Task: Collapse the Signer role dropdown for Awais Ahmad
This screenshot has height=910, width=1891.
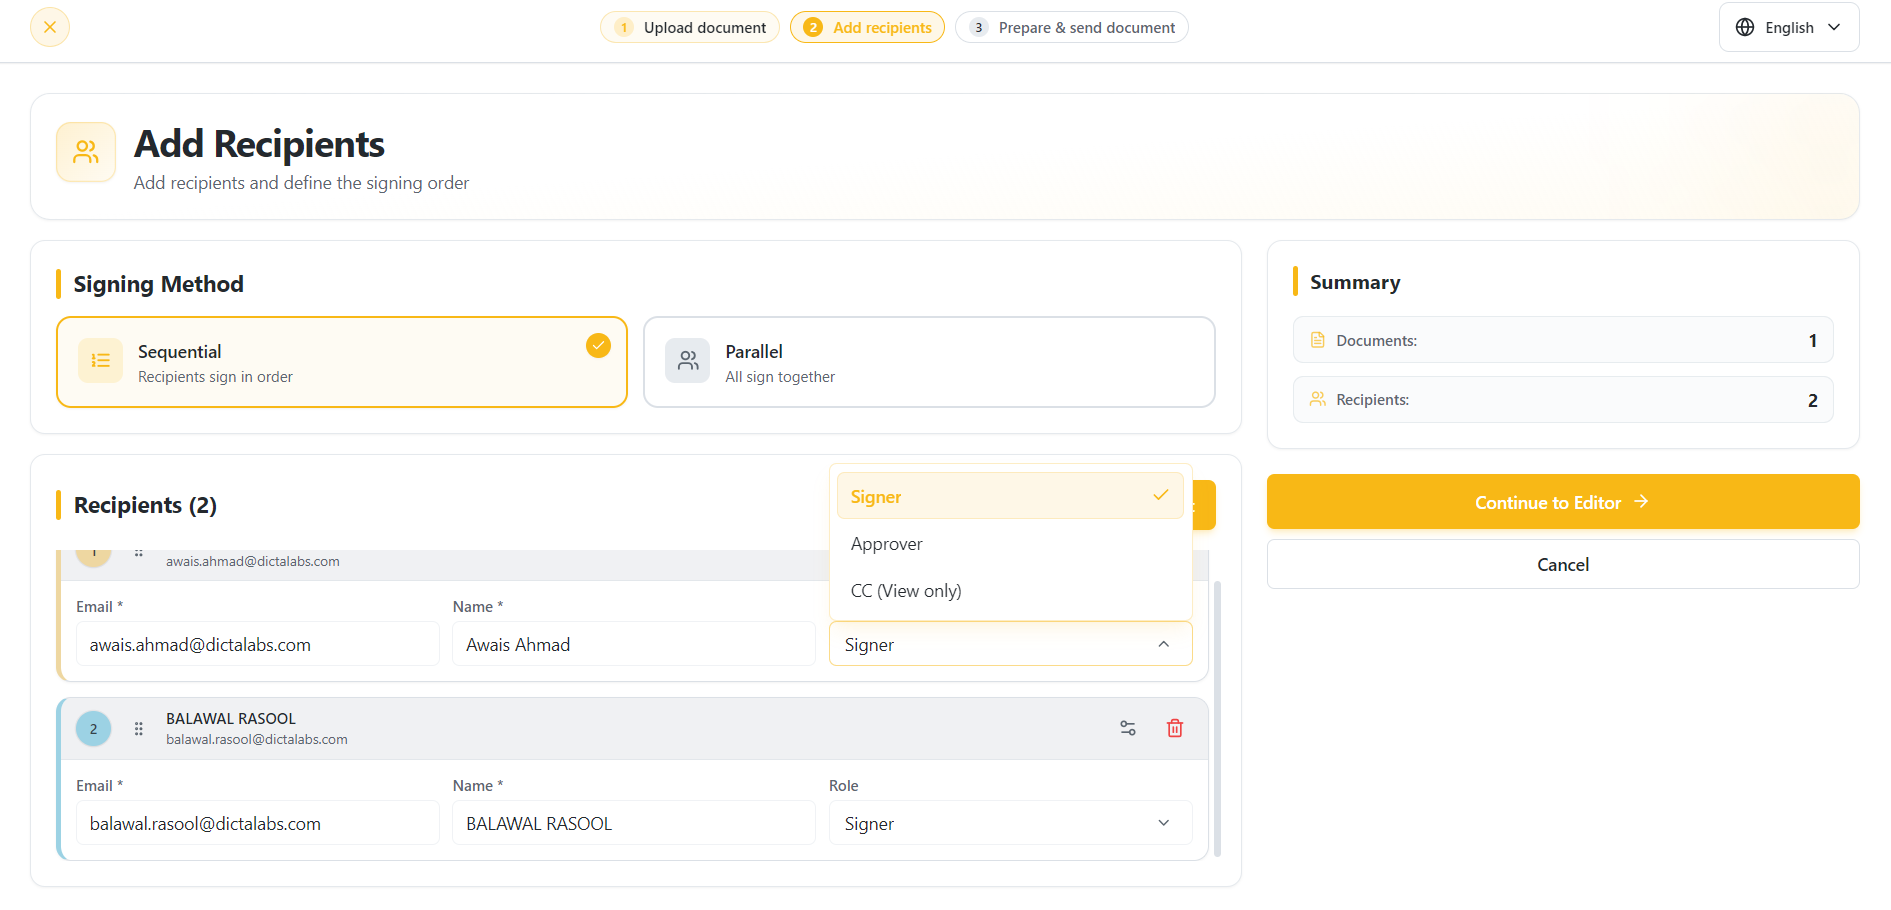Action: pos(1010,644)
